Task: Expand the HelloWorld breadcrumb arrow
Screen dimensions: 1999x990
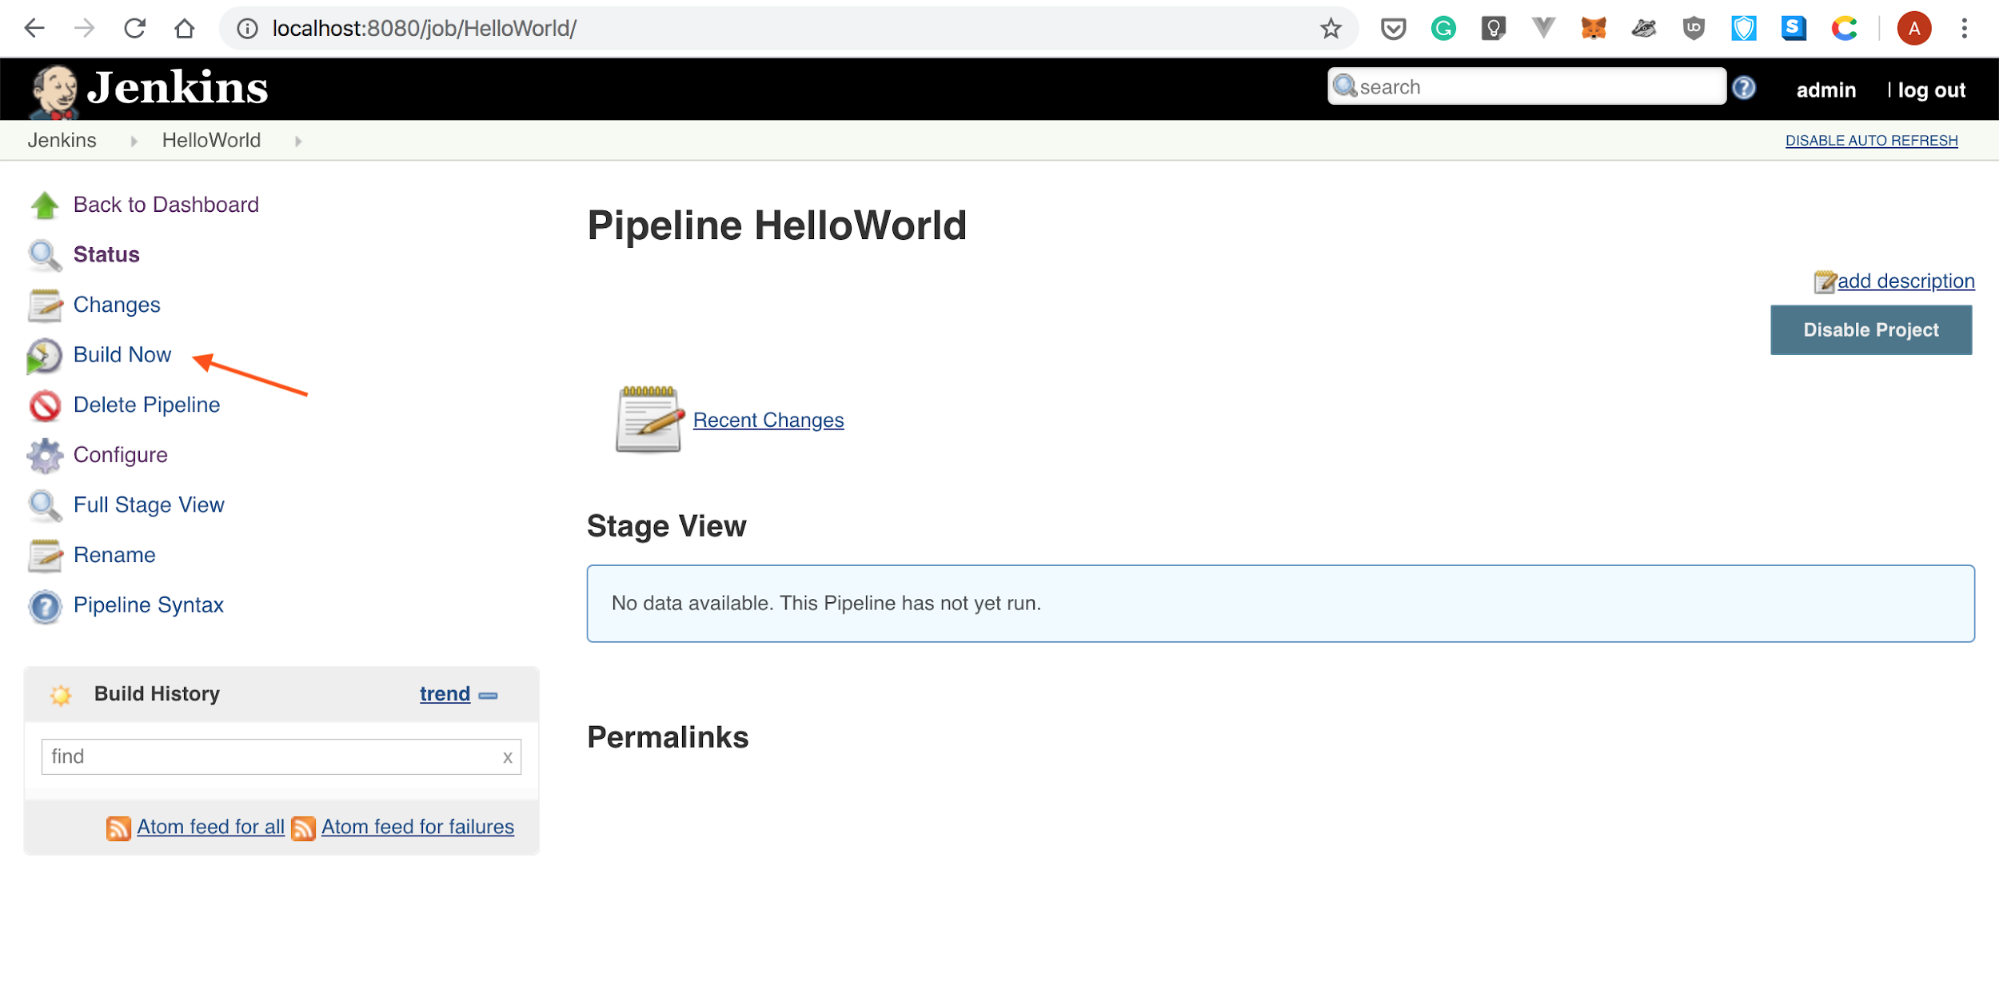Action: 298,142
